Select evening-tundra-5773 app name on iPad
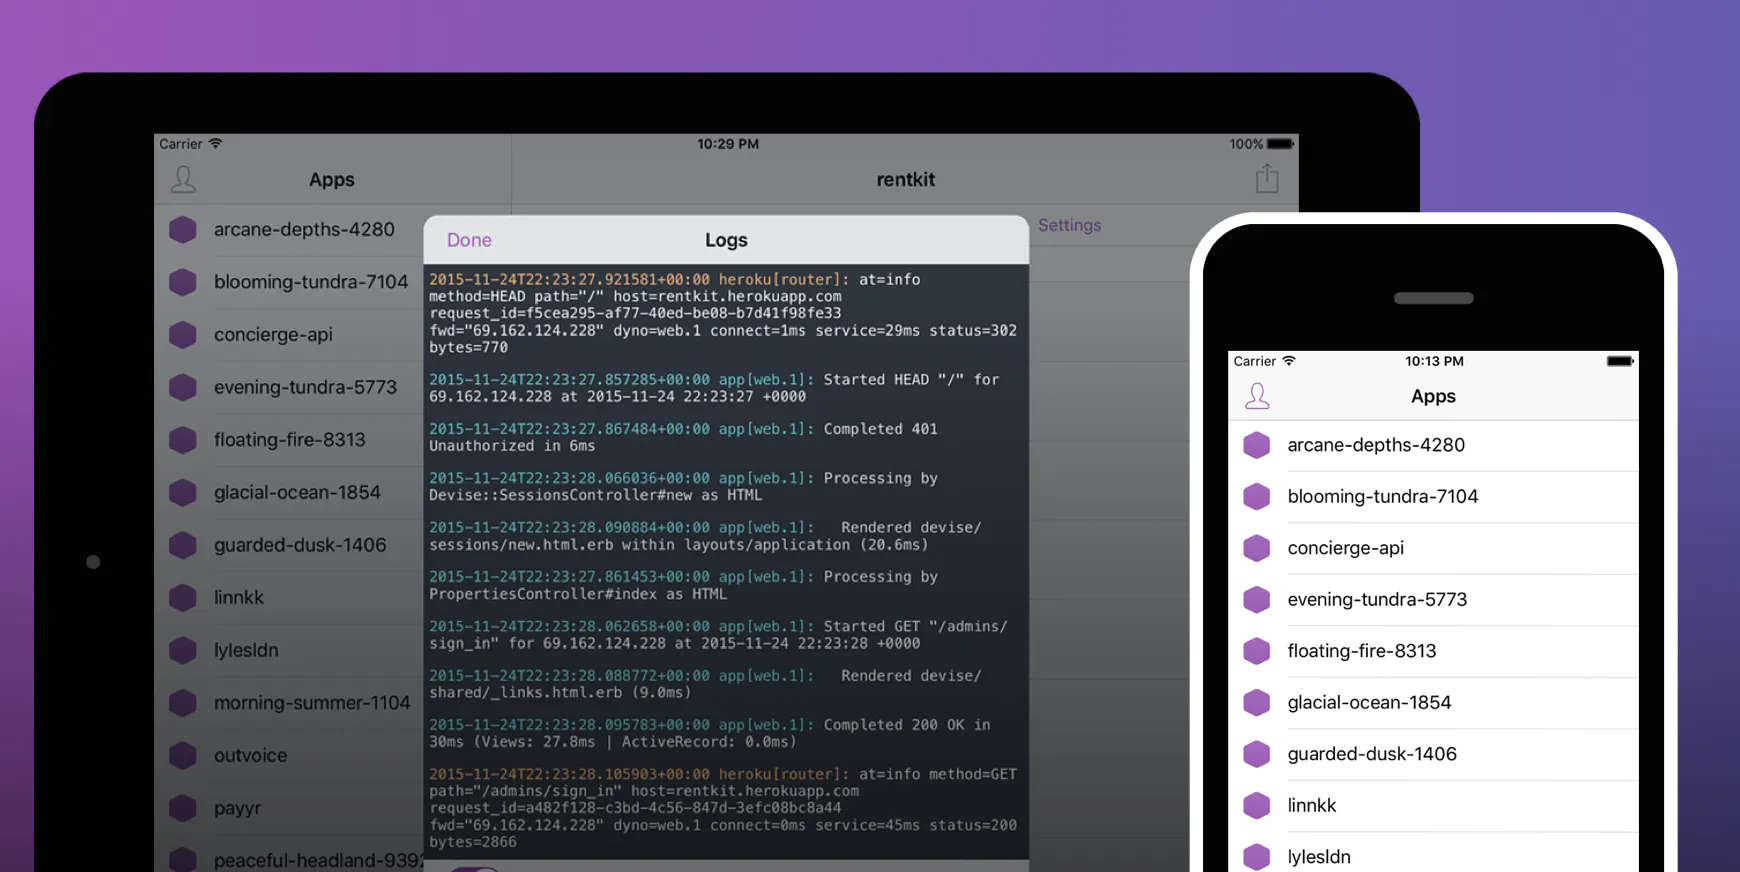The height and width of the screenshot is (872, 1740). 305,387
